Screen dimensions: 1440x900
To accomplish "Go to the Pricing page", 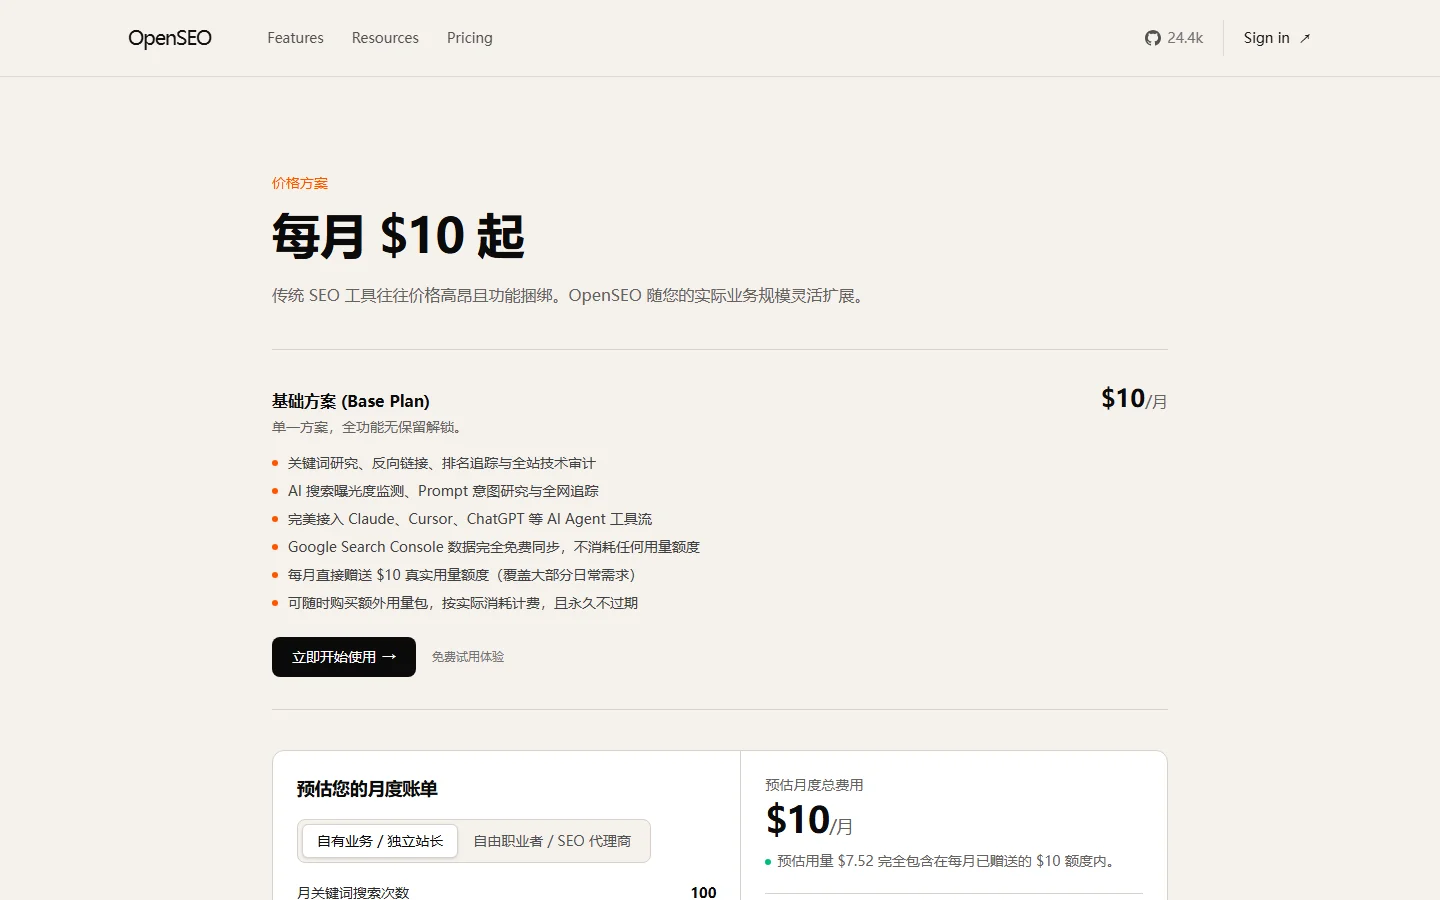I will point(470,38).
